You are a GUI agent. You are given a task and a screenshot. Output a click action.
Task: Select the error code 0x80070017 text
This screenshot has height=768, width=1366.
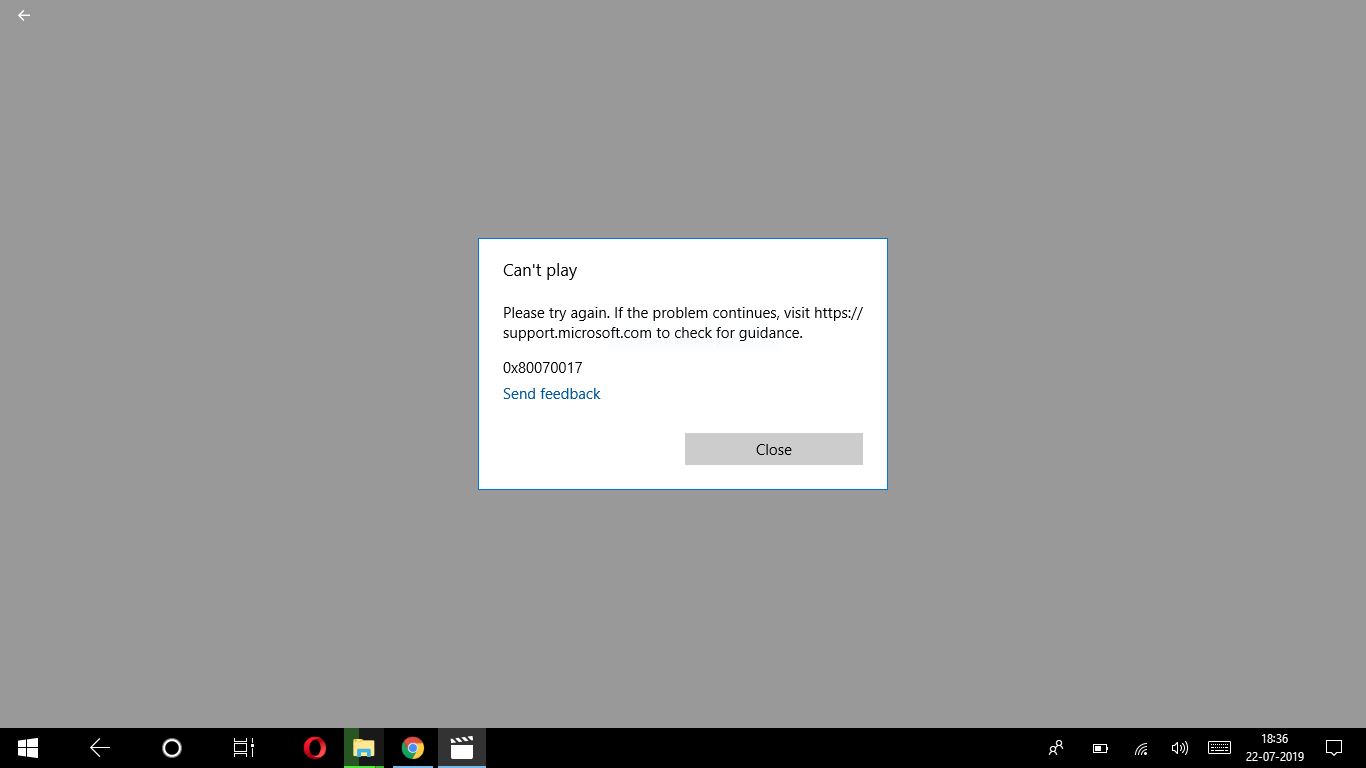(542, 367)
